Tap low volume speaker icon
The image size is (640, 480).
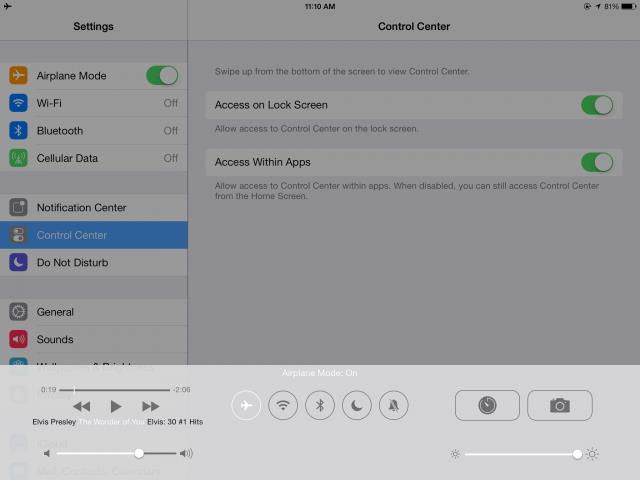47,453
